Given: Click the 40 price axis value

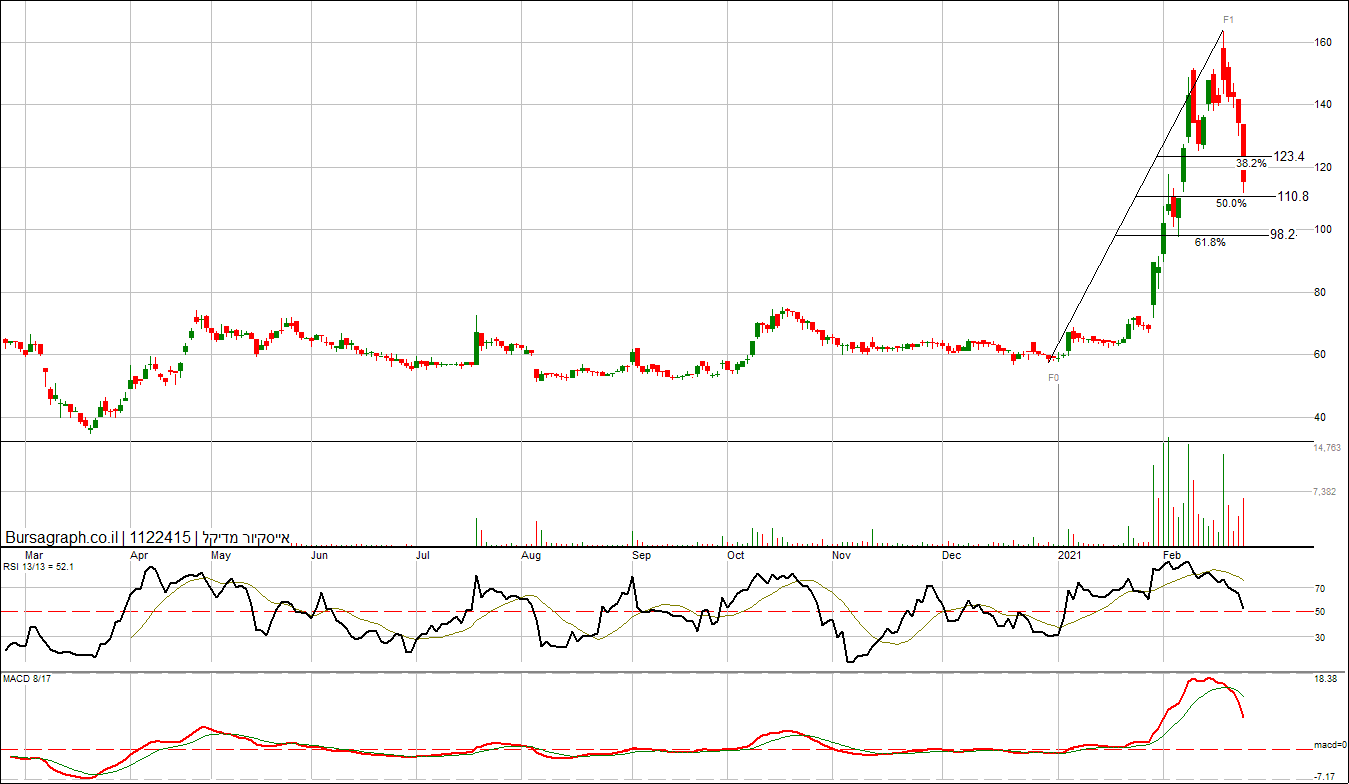Looking at the screenshot, I should (1320, 417).
